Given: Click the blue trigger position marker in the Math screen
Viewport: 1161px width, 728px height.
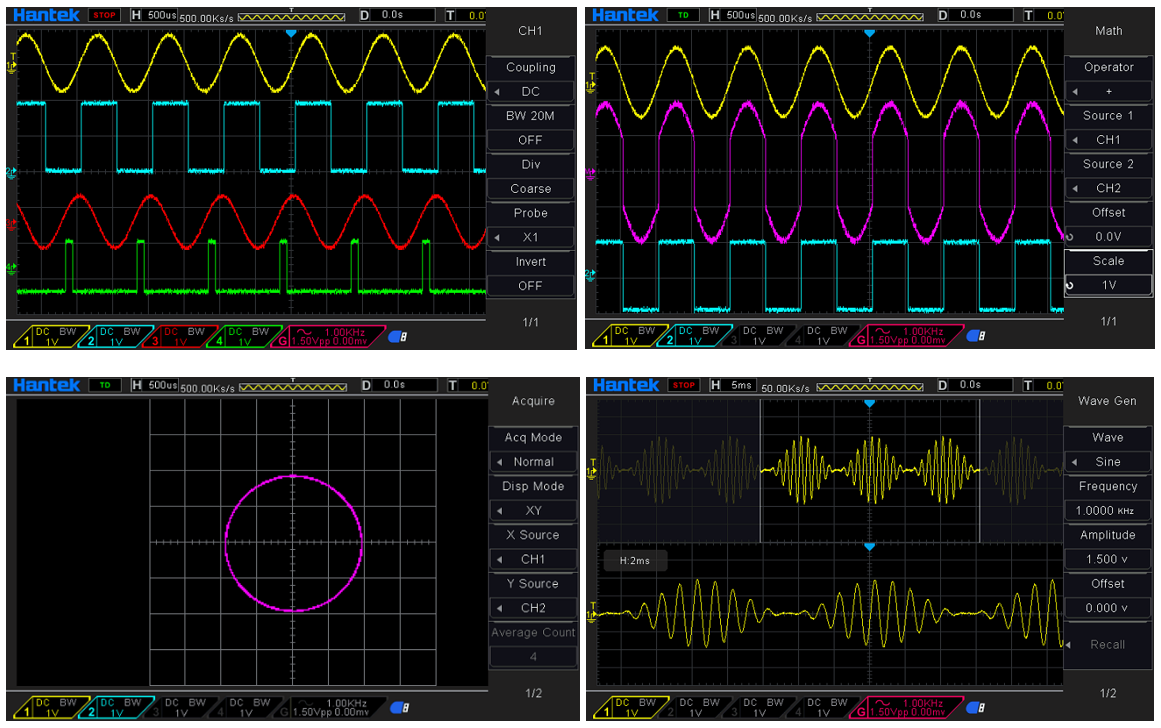Looking at the screenshot, I should click(x=869, y=34).
